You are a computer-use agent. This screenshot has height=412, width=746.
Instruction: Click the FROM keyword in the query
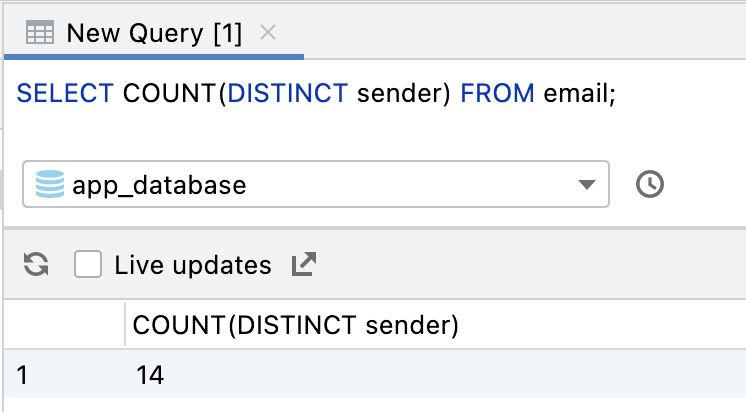pos(497,94)
